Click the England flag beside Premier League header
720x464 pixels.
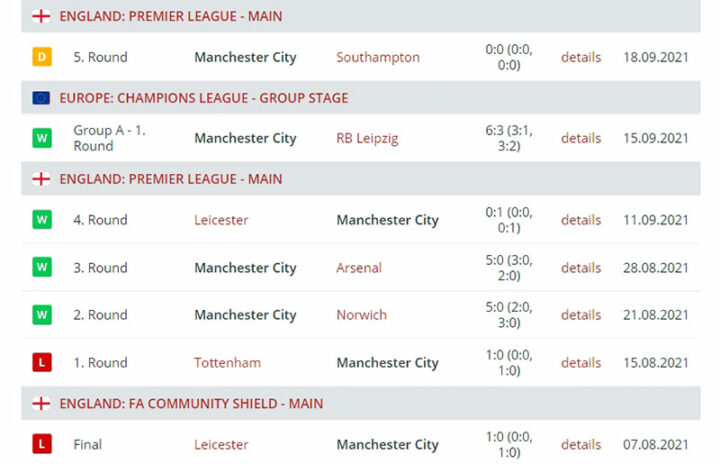pos(41,16)
